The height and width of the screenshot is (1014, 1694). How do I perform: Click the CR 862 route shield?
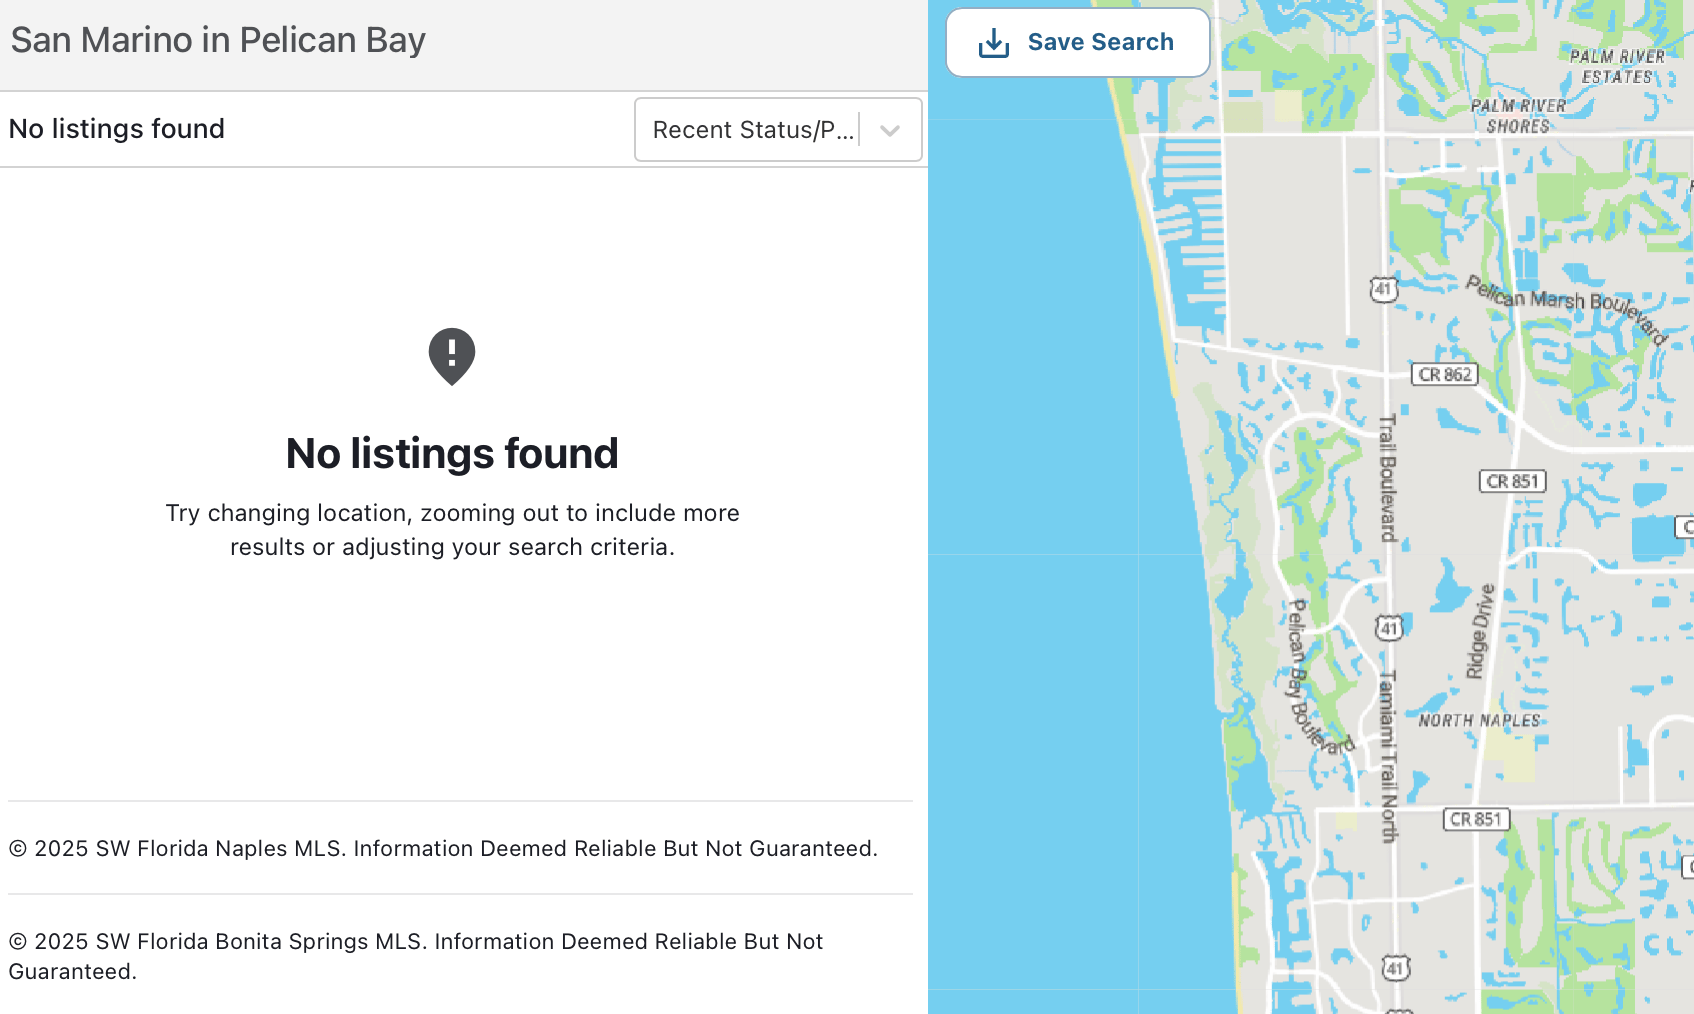[x=1445, y=375]
